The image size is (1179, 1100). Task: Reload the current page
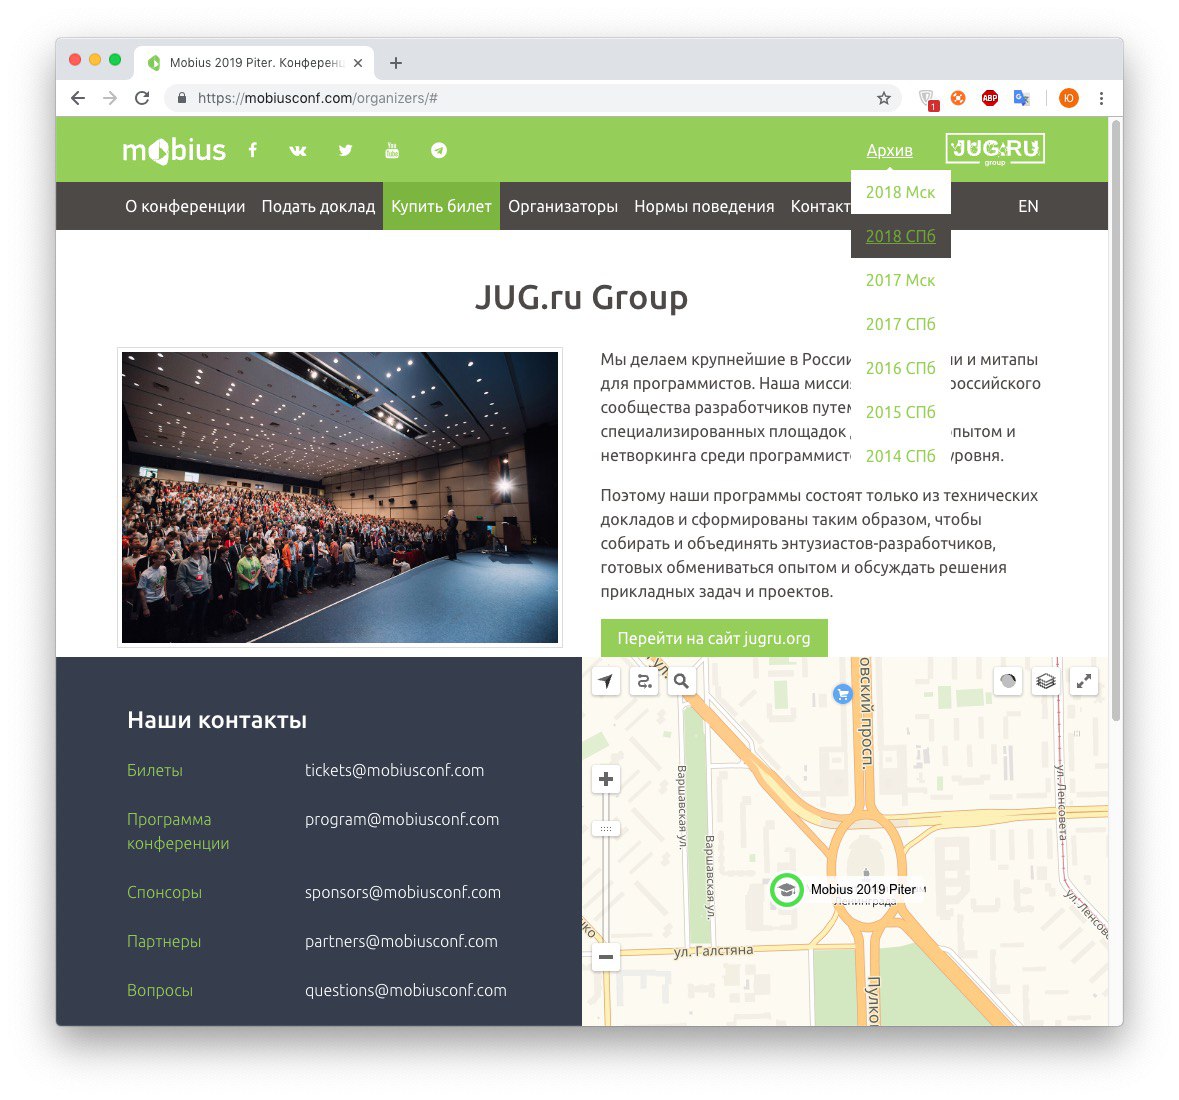click(142, 98)
